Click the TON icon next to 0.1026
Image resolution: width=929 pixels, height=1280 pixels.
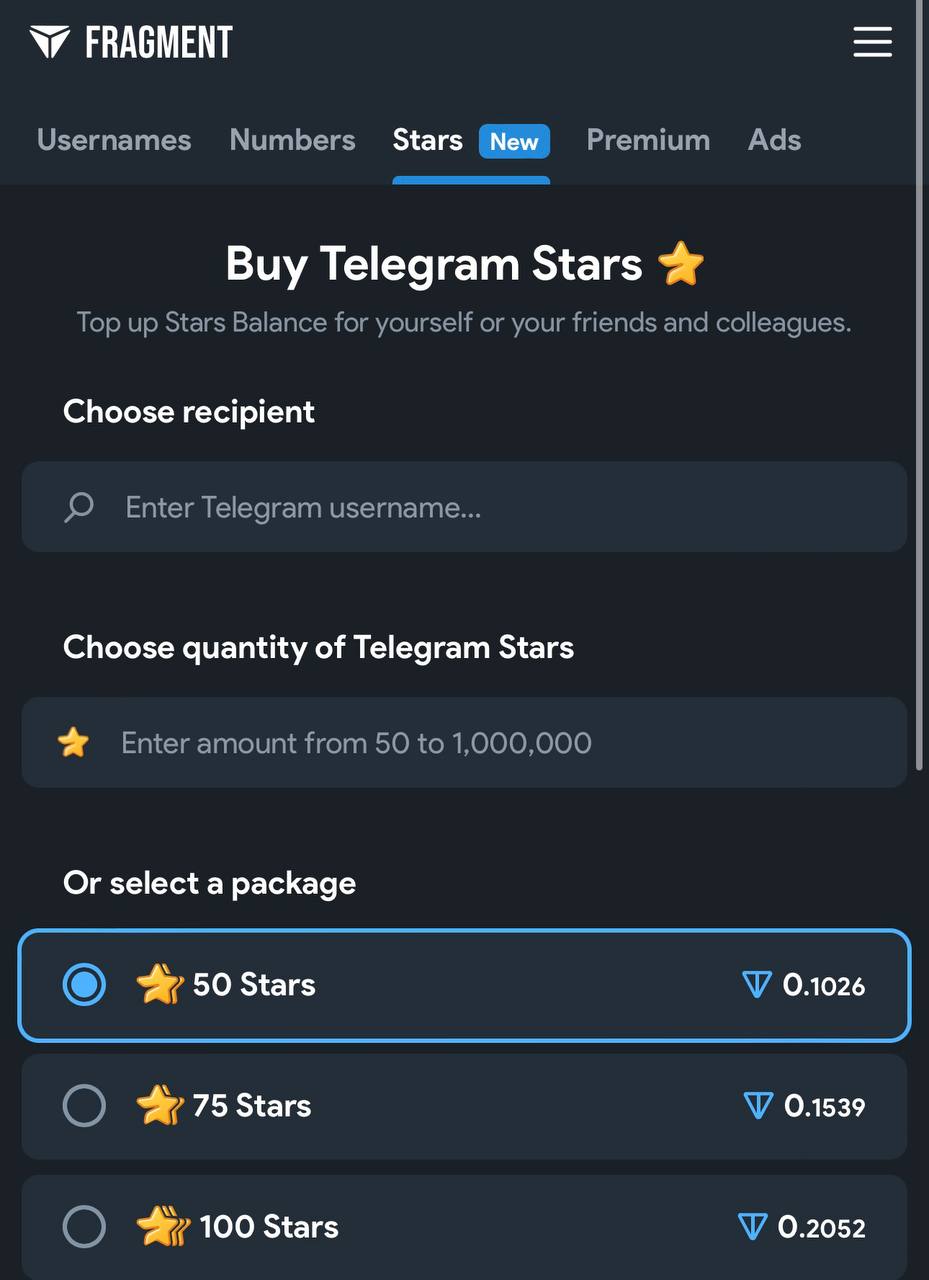point(757,985)
